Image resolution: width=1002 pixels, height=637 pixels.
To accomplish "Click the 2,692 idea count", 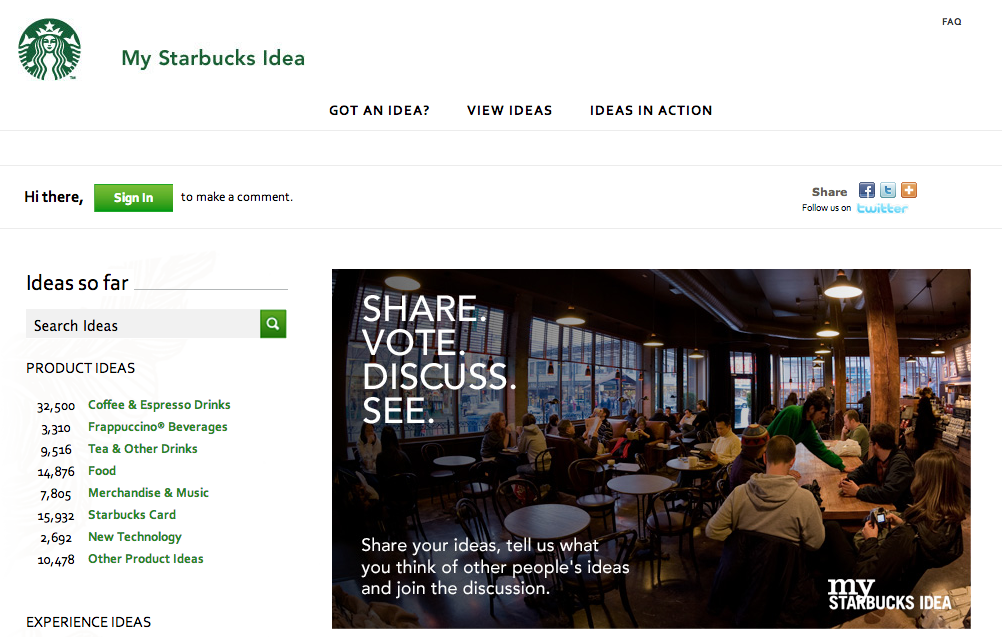I will [x=56, y=538].
